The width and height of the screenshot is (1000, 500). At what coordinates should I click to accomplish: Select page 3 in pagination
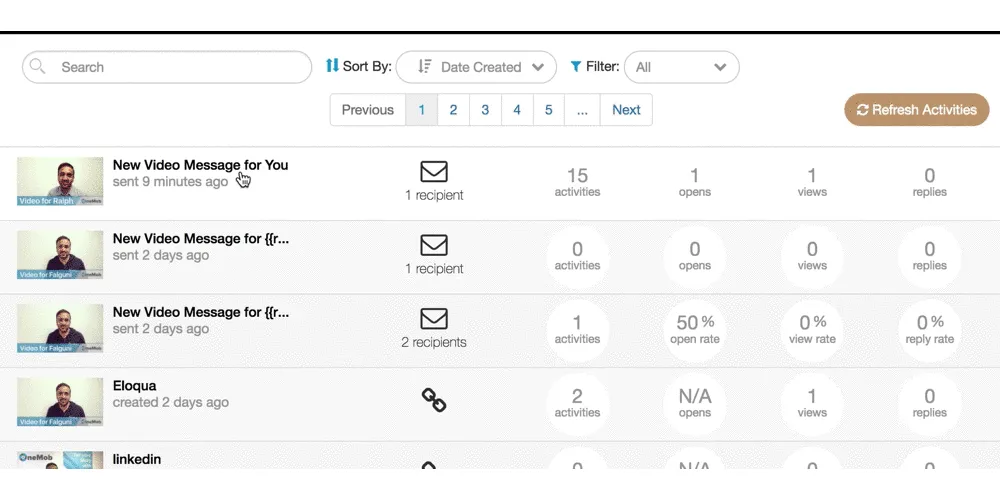point(485,110)
